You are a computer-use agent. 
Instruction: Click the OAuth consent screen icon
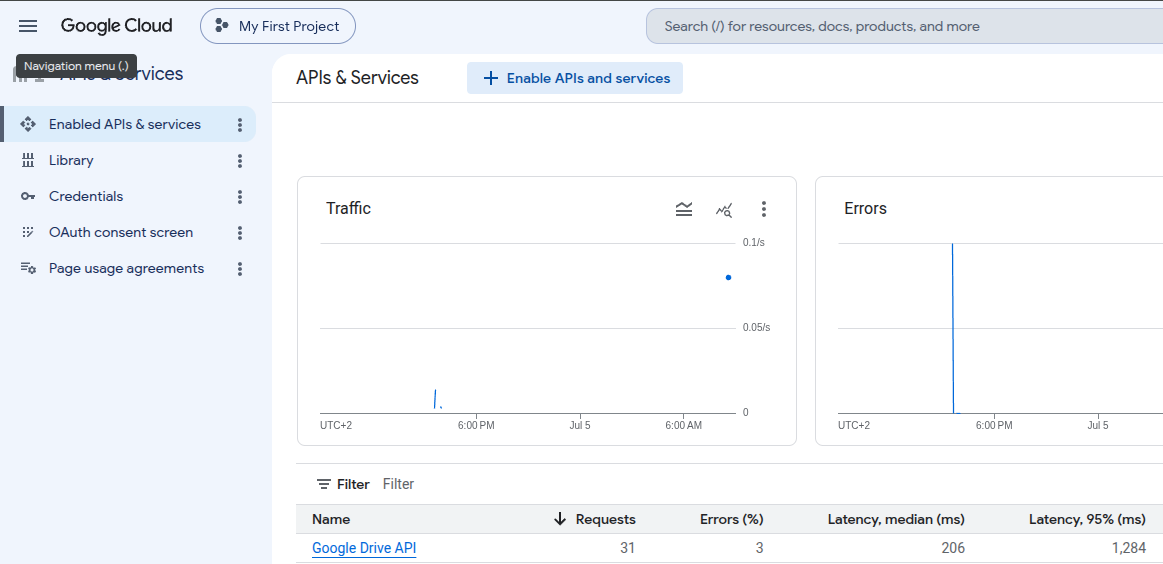tap(28, 232)
